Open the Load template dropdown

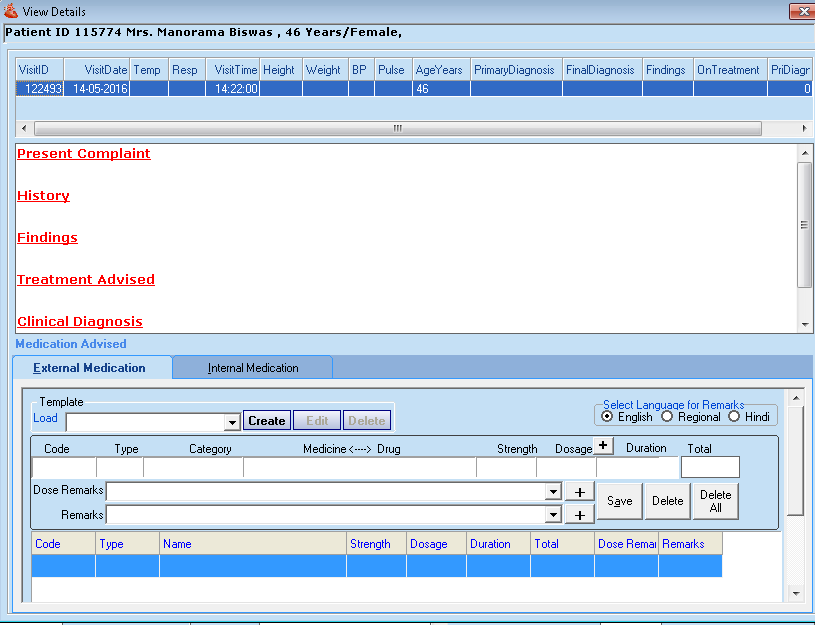coord(231,421)
